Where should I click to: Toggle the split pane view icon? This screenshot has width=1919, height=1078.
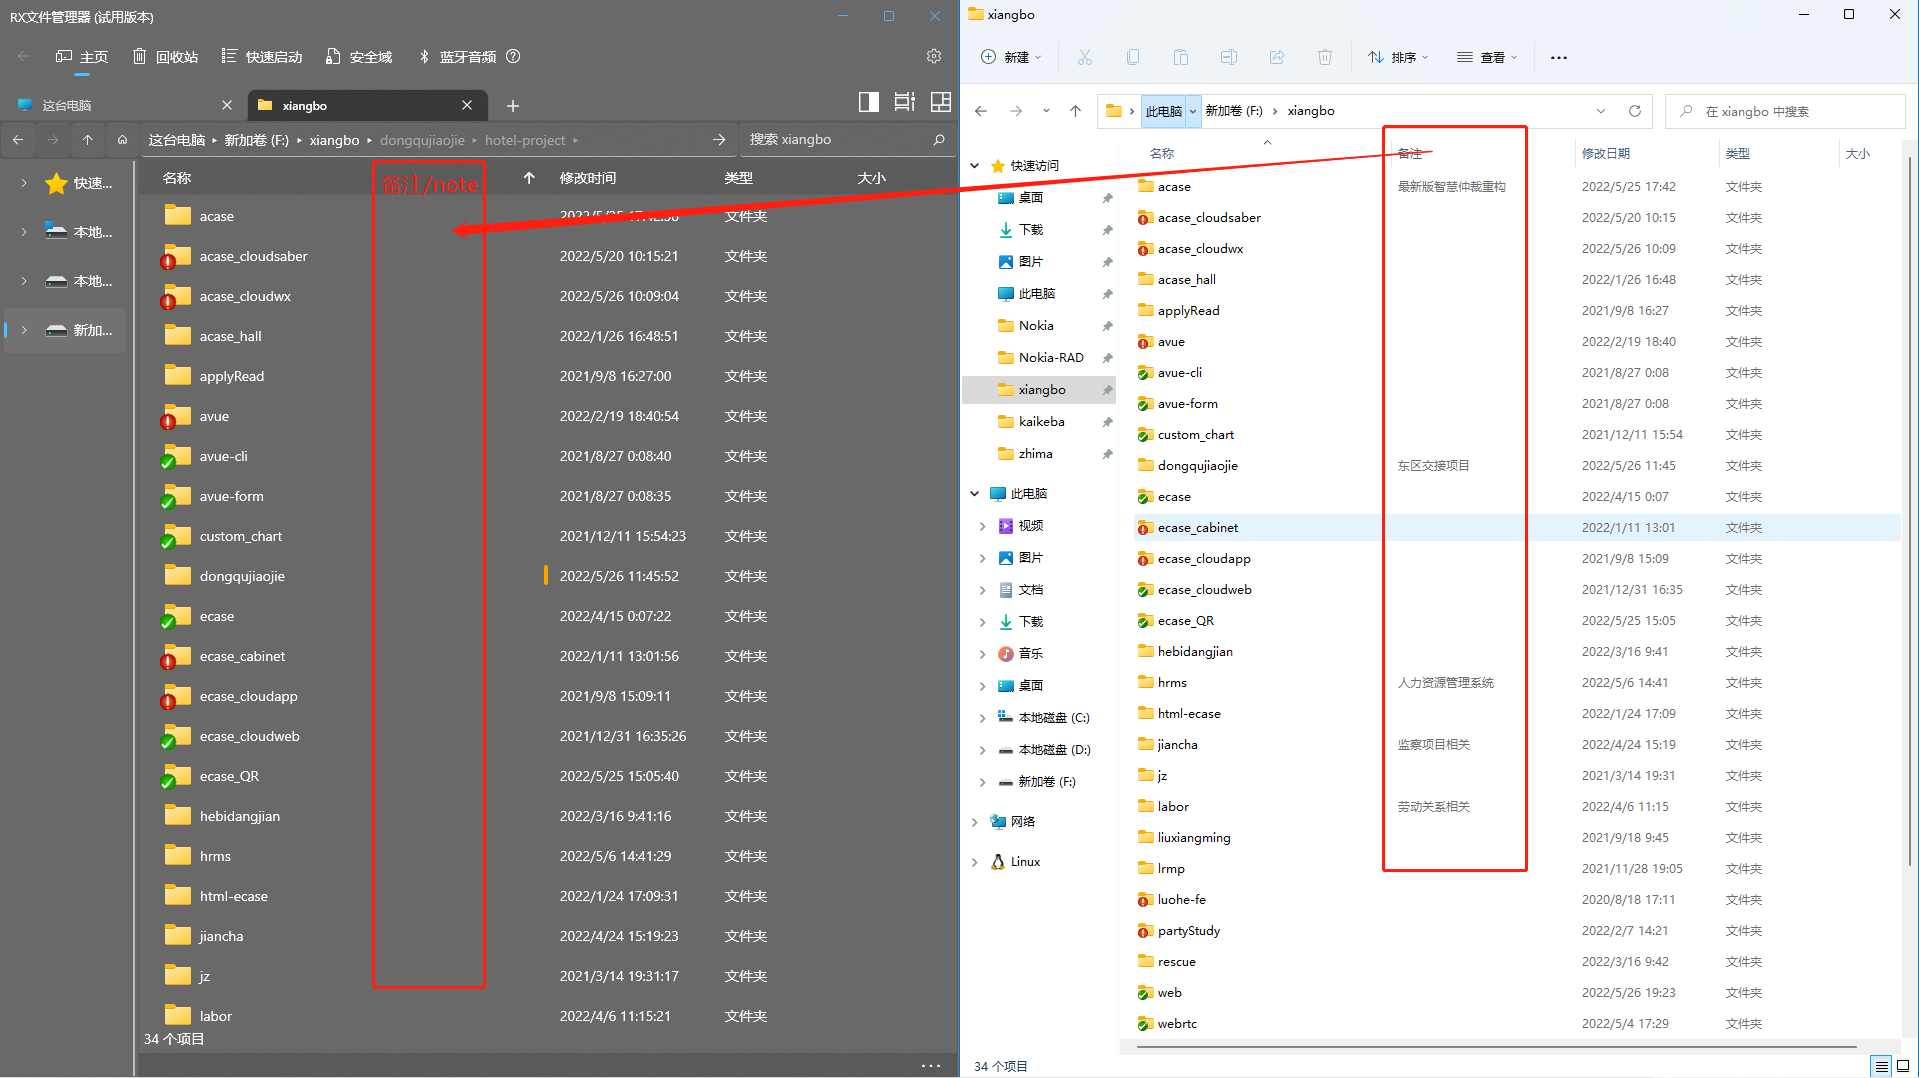(868, 102)
